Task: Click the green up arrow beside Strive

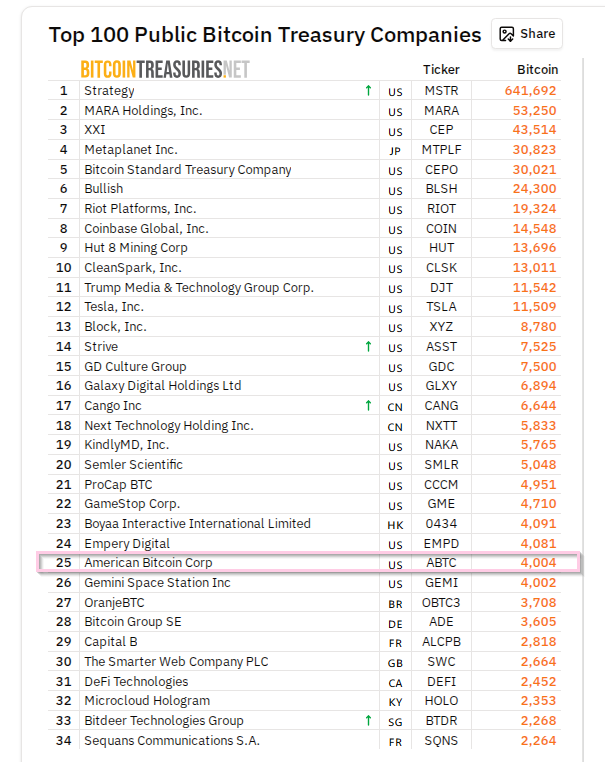Action: [368, 347]
